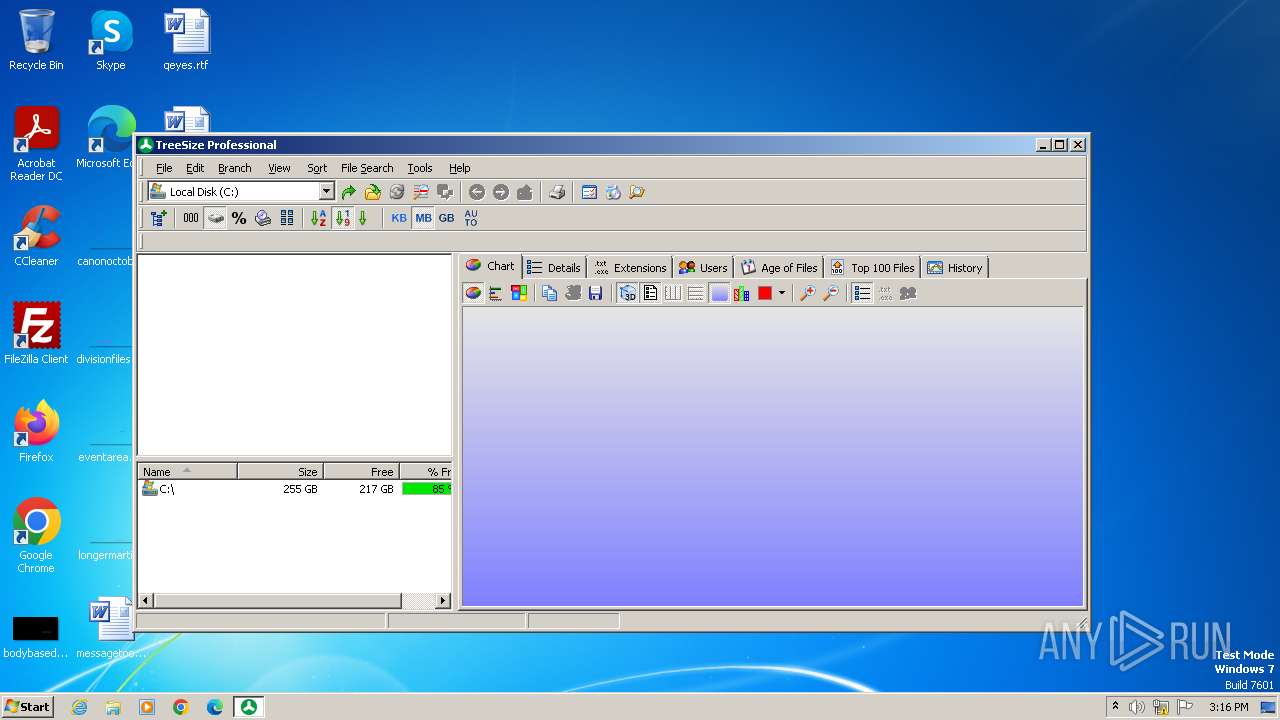Switch to the Users tab

pyautogui.click(x=703, y=267)
